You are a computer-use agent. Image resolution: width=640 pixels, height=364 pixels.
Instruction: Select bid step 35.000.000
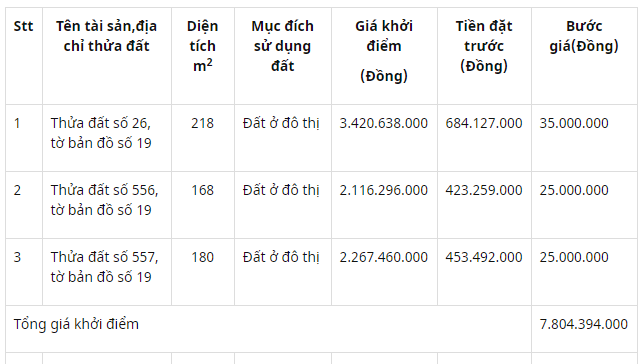[574, 123]
